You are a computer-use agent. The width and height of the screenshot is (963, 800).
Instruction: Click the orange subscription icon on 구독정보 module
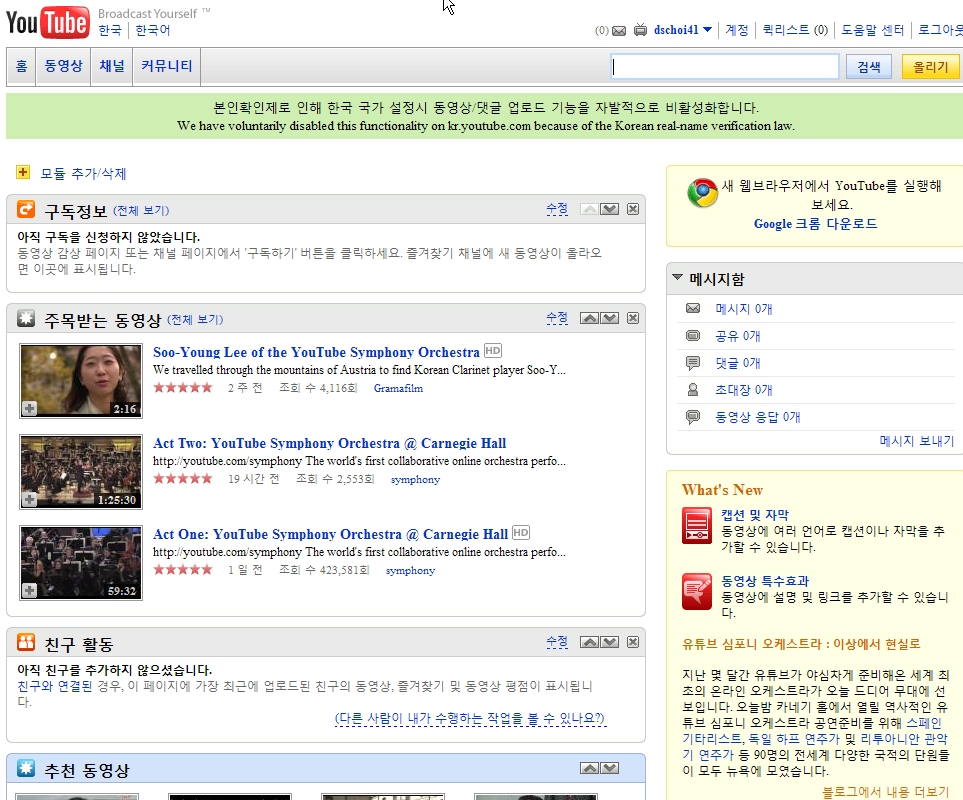[x=27, y=210]
